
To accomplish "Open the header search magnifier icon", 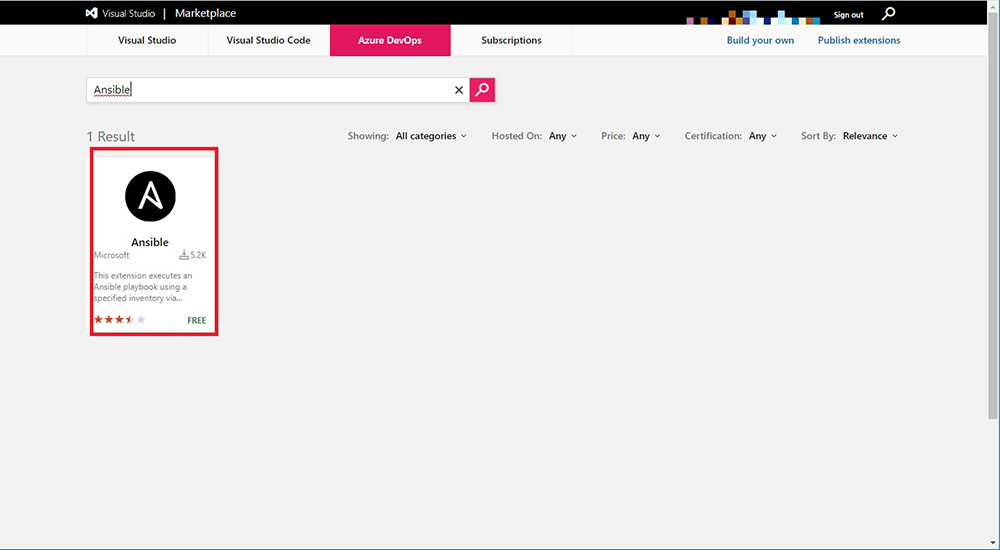I will [x=888, y=13].
